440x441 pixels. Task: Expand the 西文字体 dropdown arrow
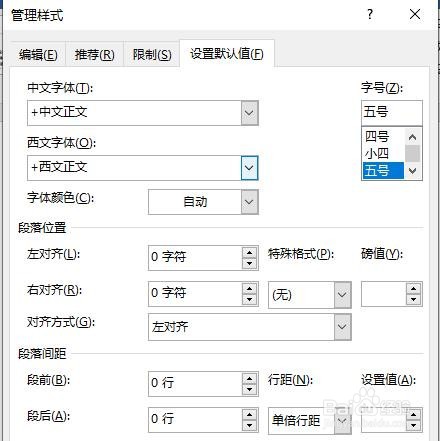click(x=249, y=168)
